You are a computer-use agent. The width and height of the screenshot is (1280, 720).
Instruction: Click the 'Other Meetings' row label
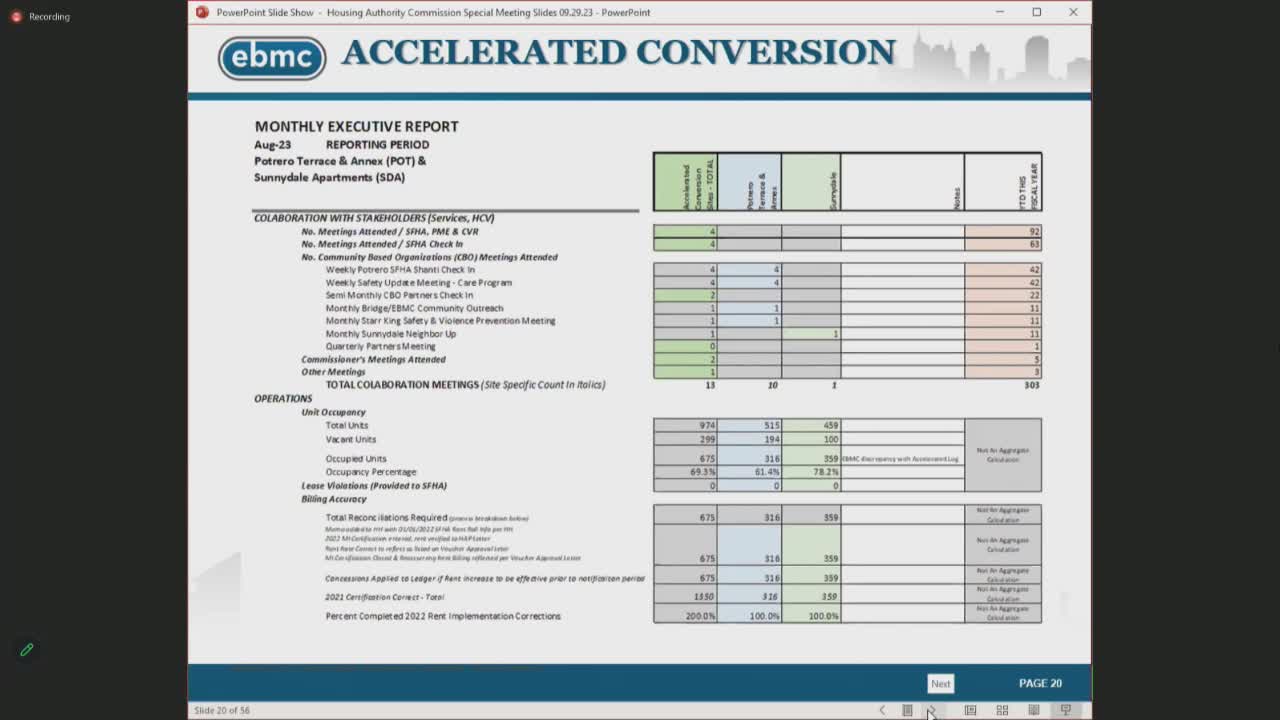[x=333, y=372]
